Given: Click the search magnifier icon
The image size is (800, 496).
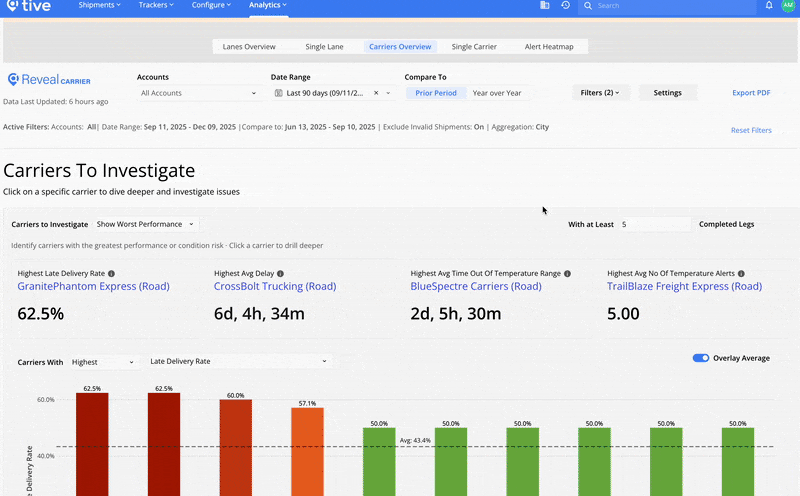Looking at the screenshot, I should [x=588, y=6].
